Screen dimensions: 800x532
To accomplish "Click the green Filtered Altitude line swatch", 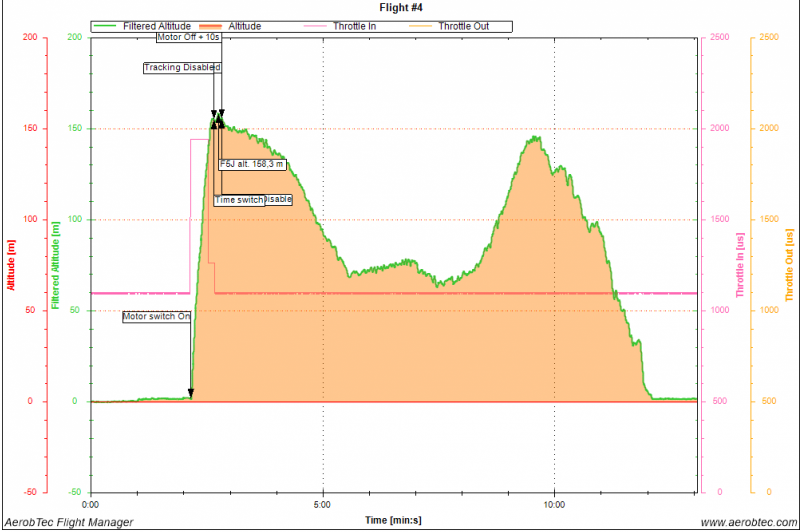I will 107,25.
